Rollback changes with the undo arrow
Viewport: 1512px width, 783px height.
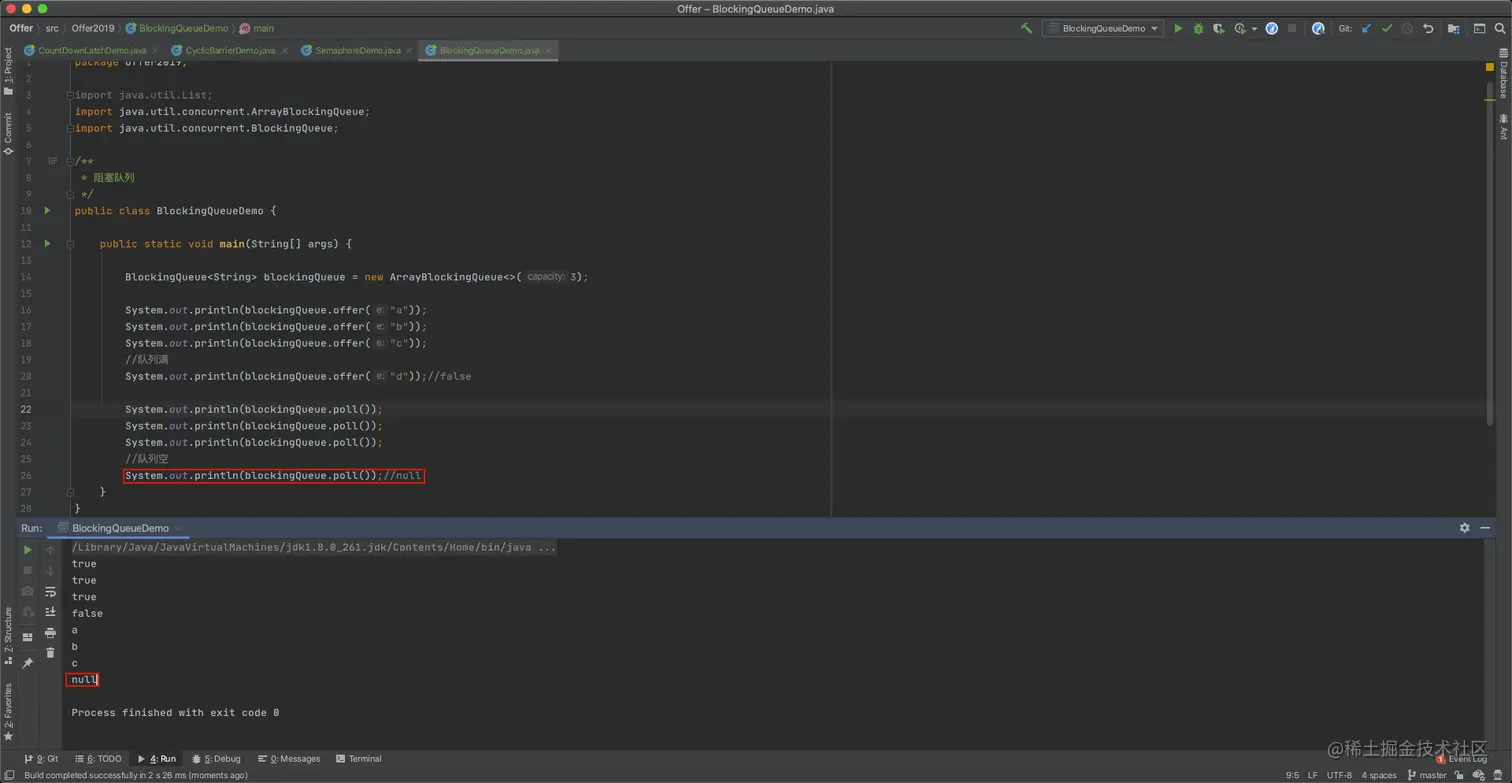click(x=1428, y=28)
